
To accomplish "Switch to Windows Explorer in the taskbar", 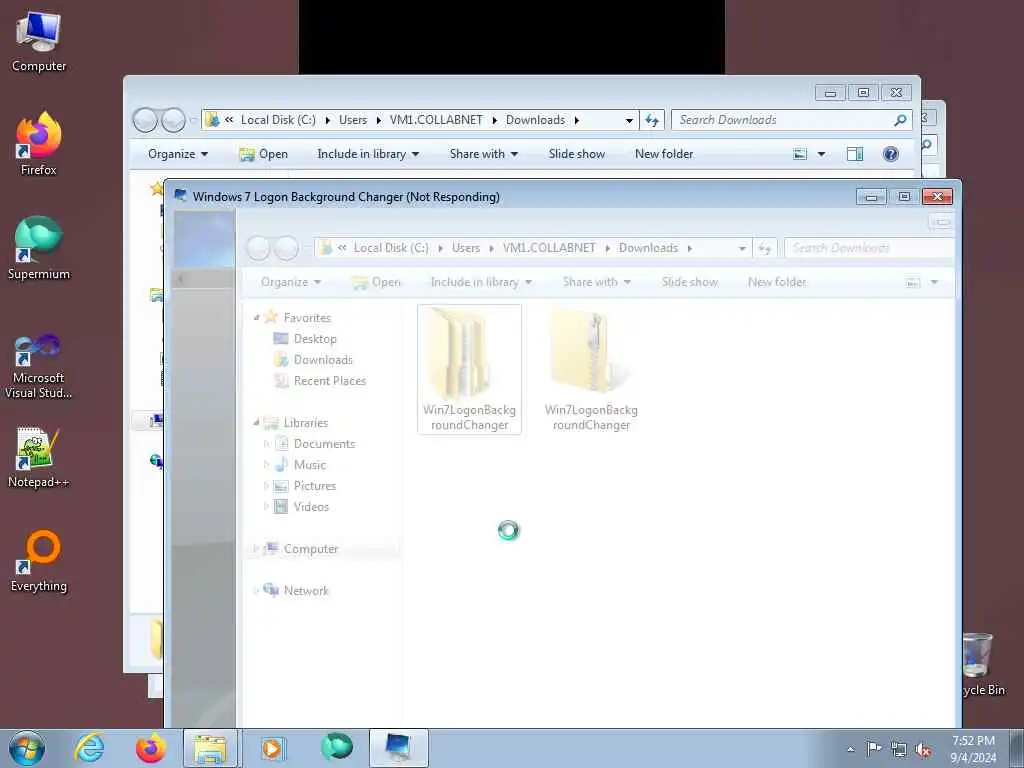I will tap(210, 748).
